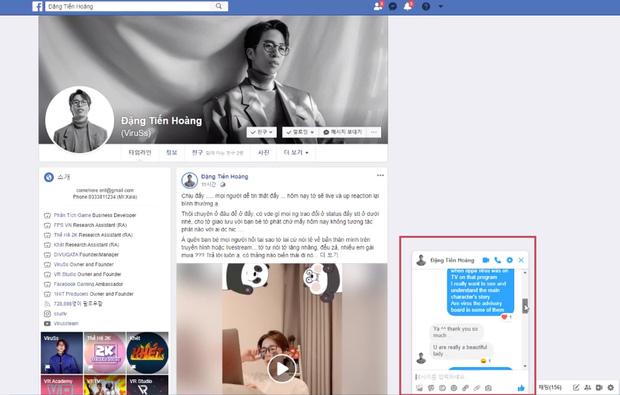Click the round profile picture
The width and height of the screenshot is (620, 395).
click(x=80, y=119)
